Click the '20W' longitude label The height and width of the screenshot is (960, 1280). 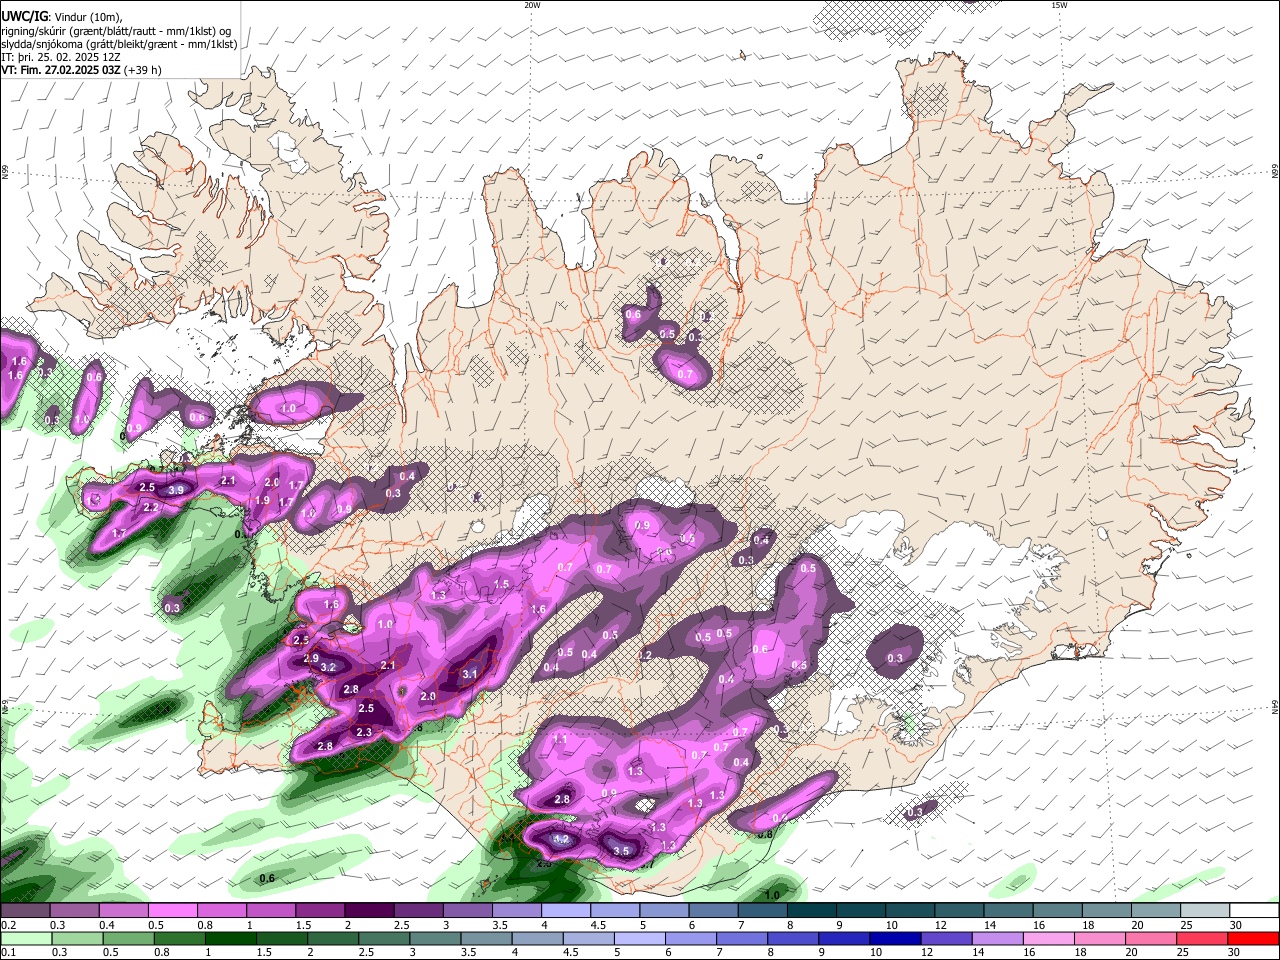[x=532, y=5]
